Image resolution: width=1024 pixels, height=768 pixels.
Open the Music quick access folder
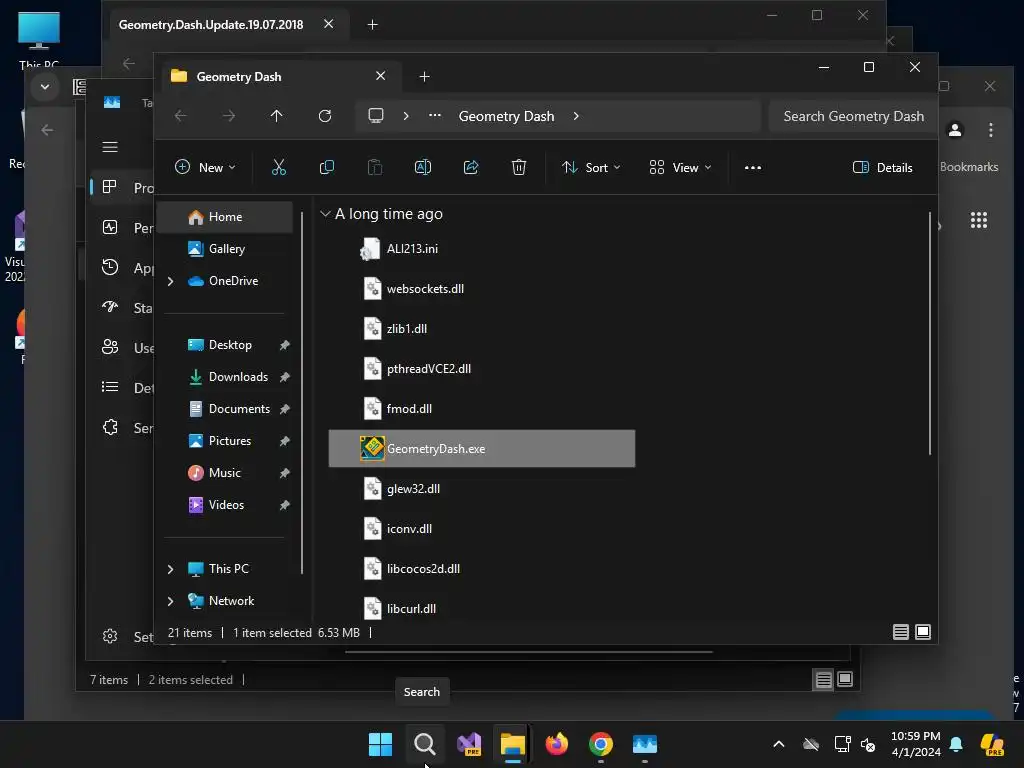(225, 473)
